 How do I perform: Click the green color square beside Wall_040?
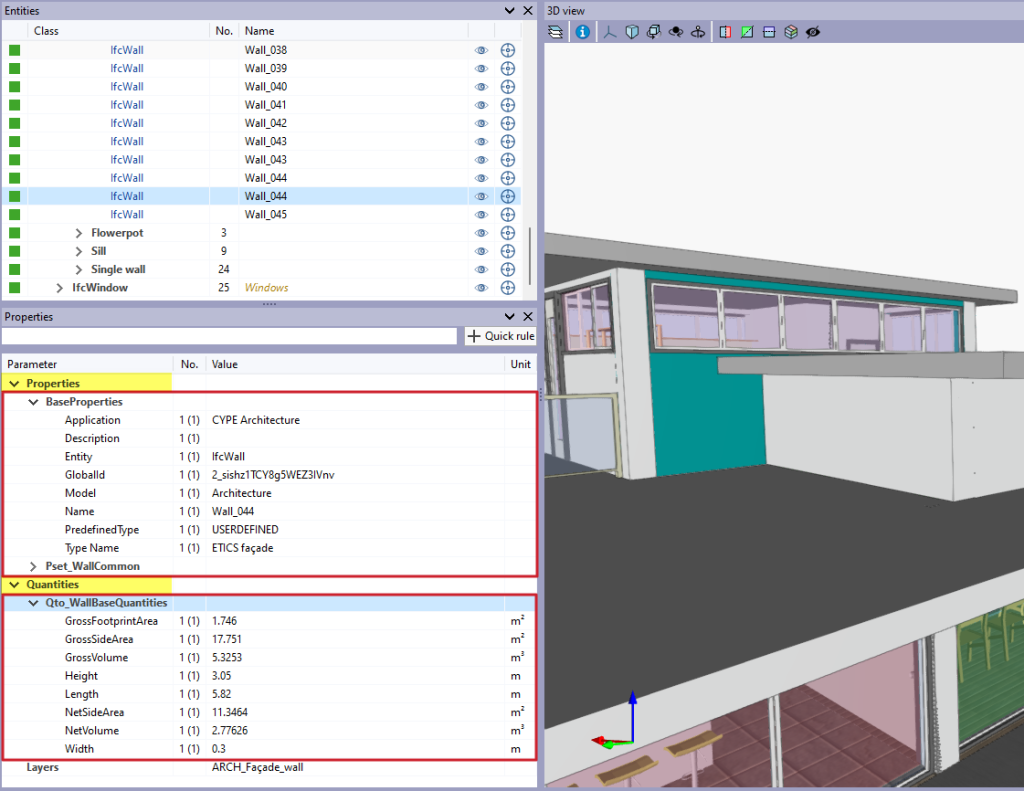click(14, 87)
